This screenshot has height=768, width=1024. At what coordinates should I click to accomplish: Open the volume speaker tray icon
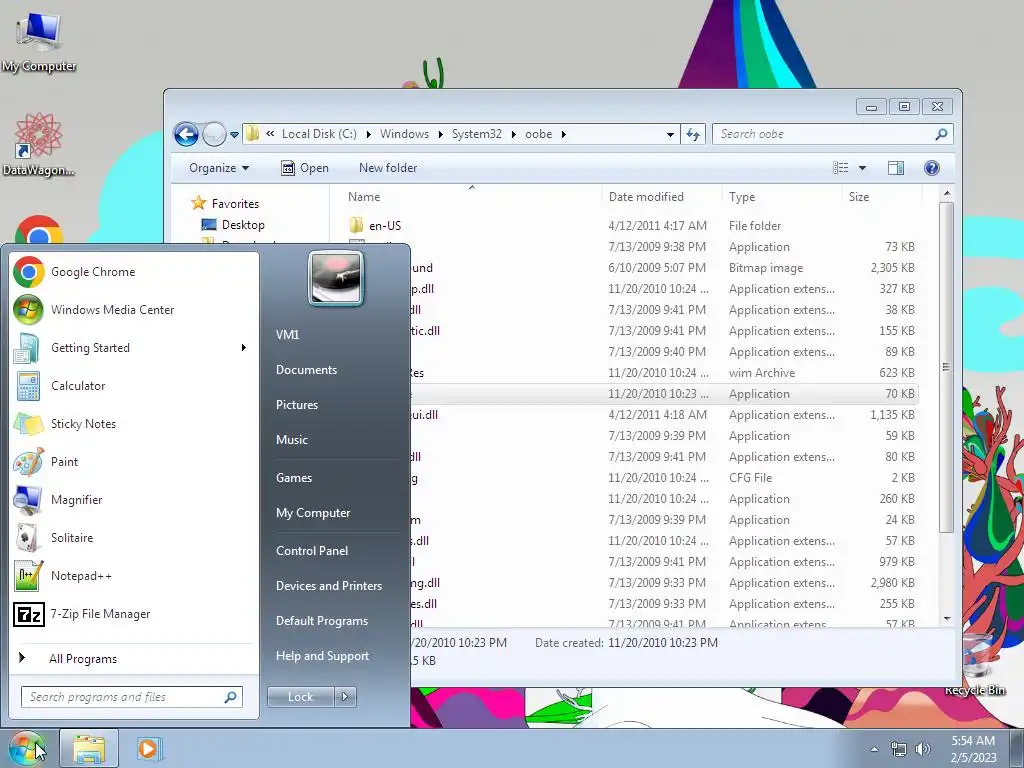923,749
